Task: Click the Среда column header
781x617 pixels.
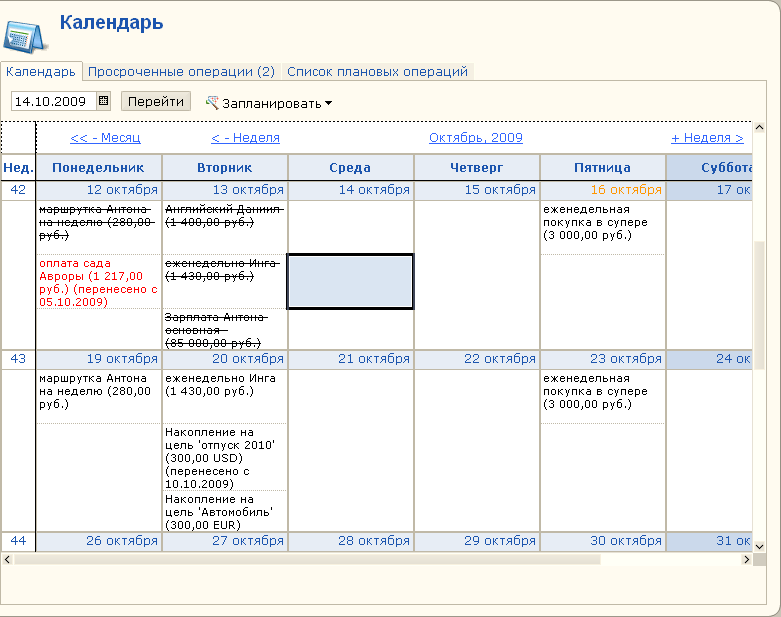Action: (350, 168)
